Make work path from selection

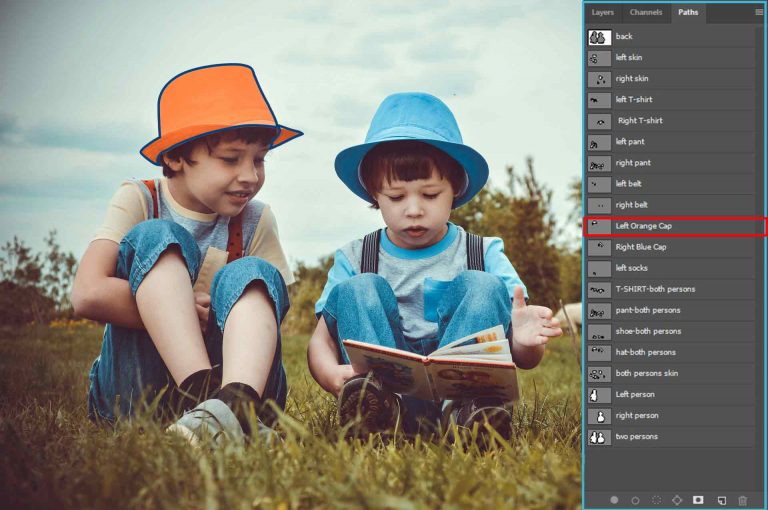677,500
